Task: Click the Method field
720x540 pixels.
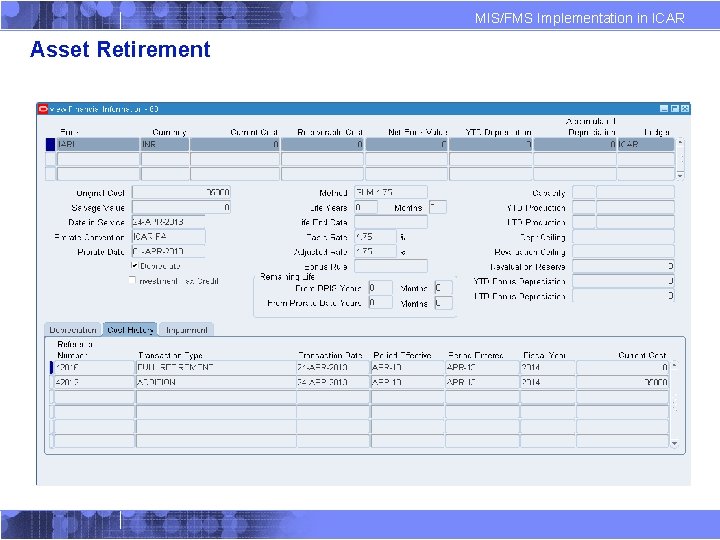Action: [x=391, y=192]
